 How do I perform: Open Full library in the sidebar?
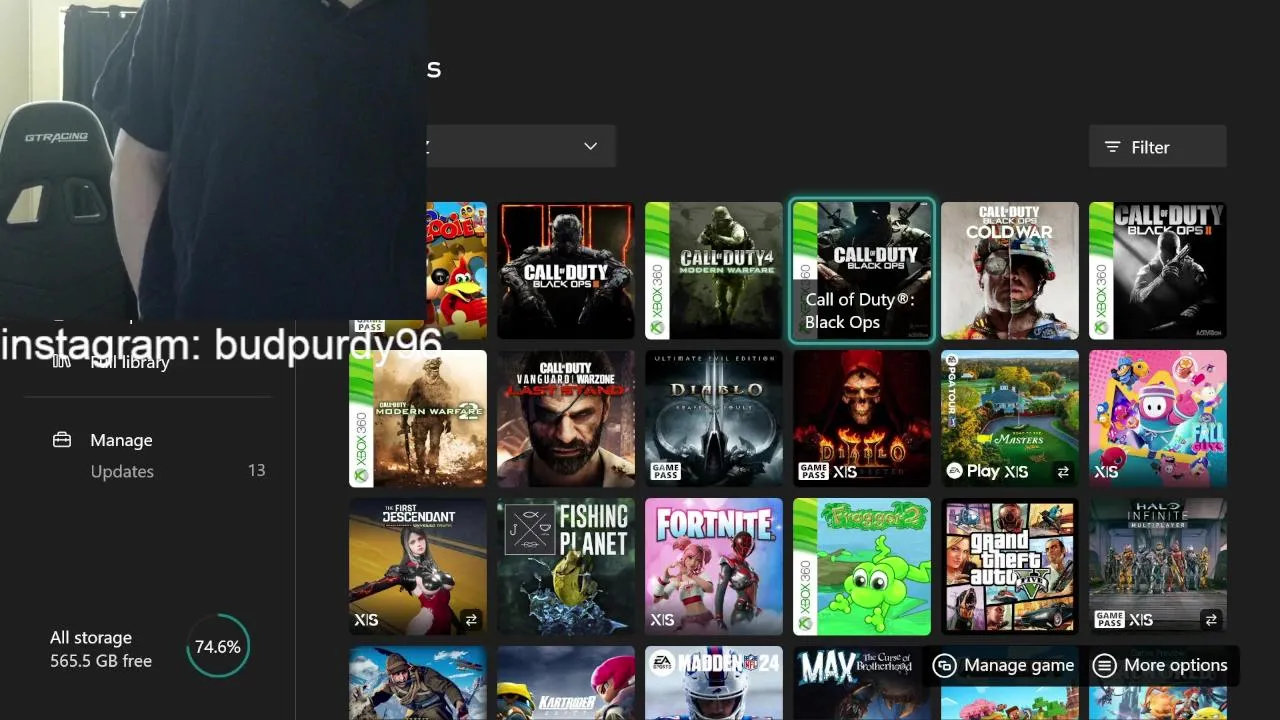point(130,362)
